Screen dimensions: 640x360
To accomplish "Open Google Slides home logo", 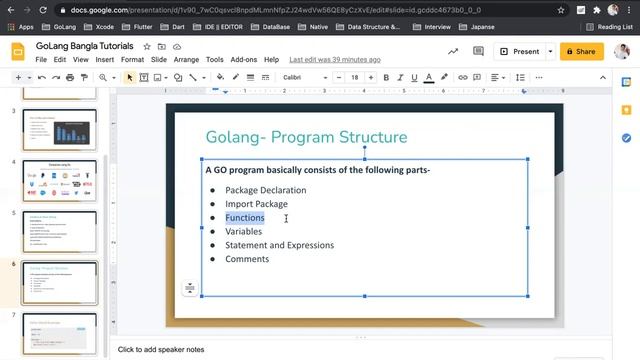I will tap(18, 52).
